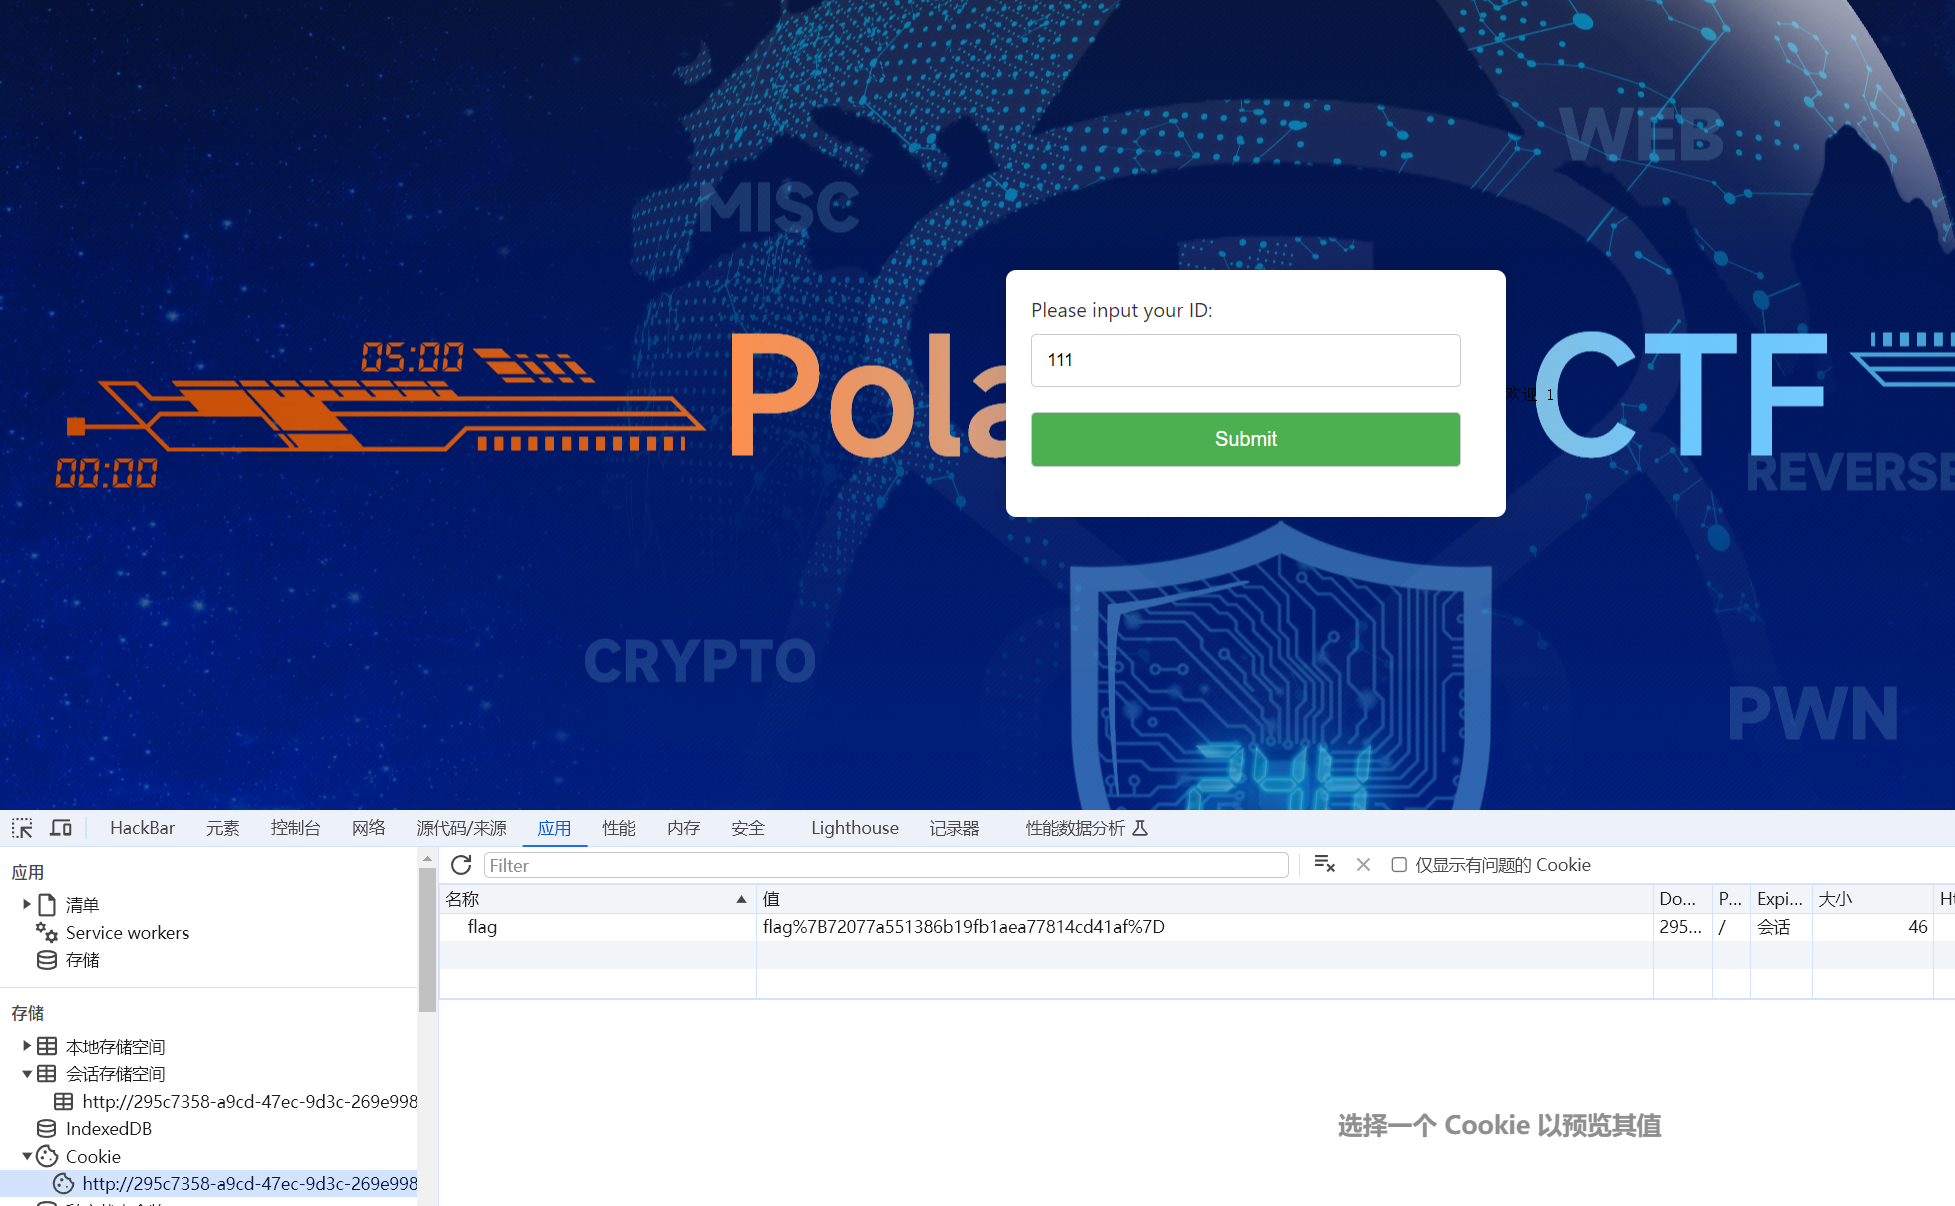Click the Cookie clock icon in sidebar

click(46, 1156)
